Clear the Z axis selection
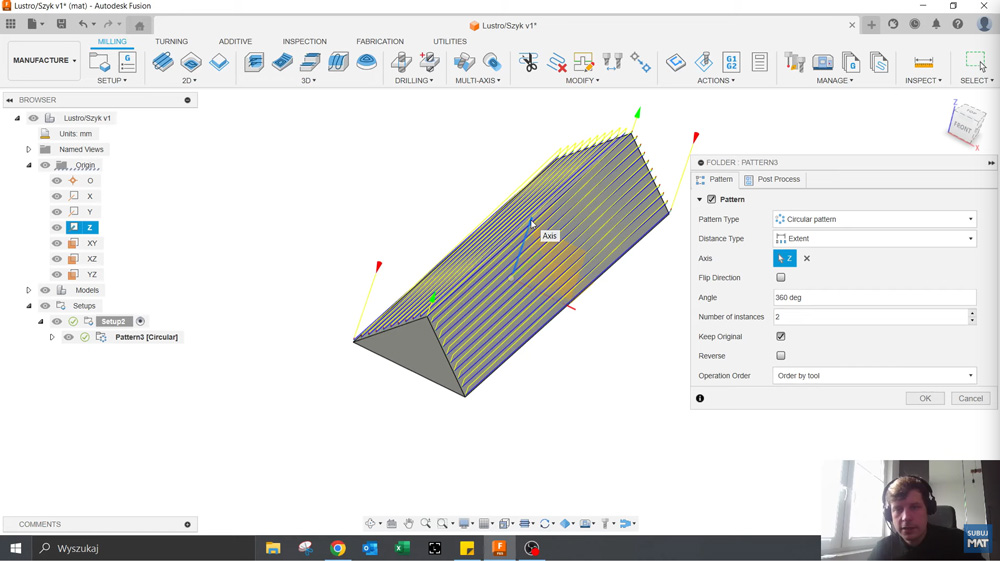The height and width of the screenshot is (561, 1000). (x=807, y=258)
